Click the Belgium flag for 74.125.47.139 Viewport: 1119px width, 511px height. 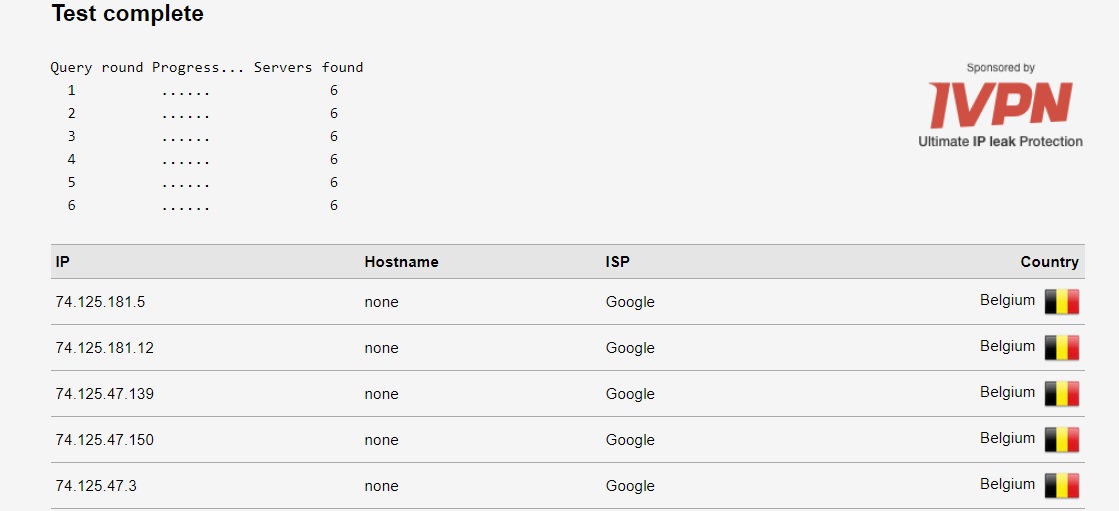tap(1062, 394)
